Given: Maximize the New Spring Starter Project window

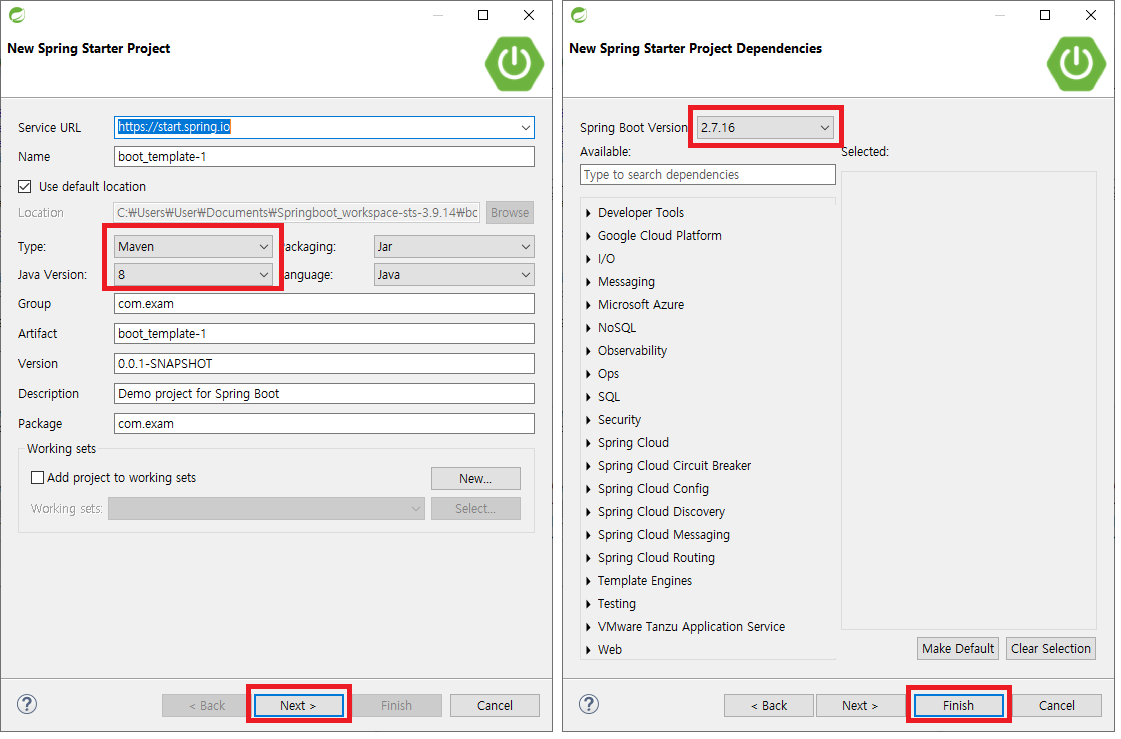Looking at the screenshot, I should pos(485,15).
